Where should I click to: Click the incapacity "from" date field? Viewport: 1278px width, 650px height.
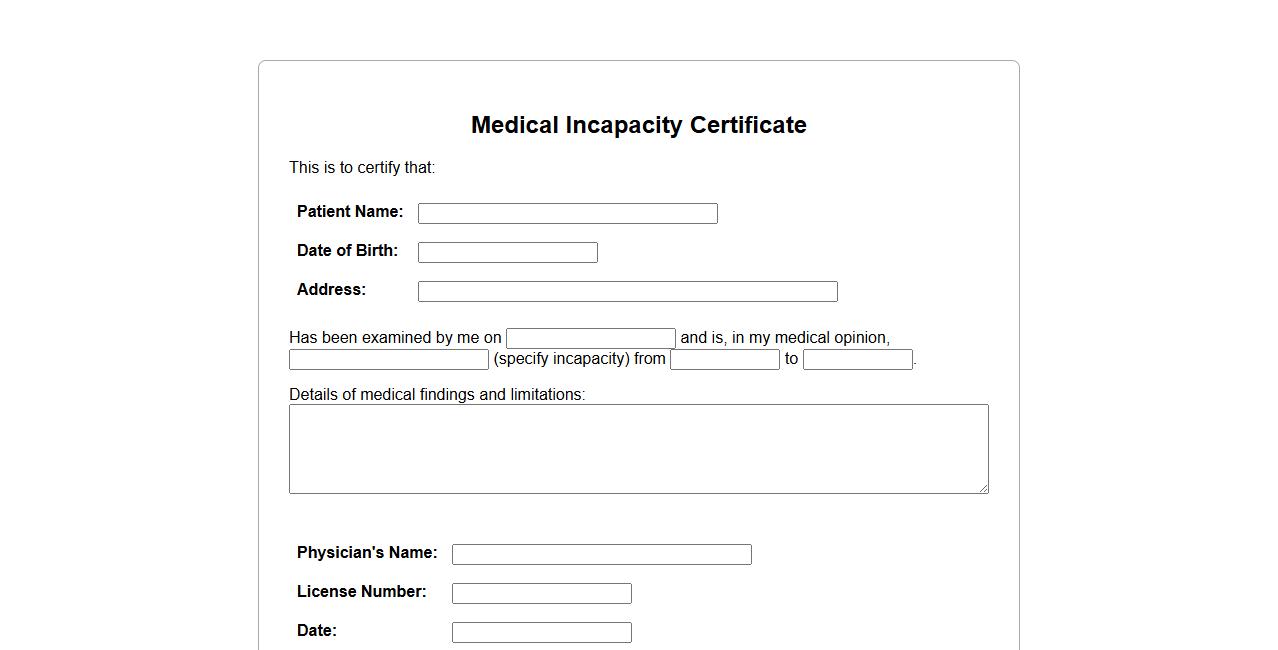click(724, 359)
